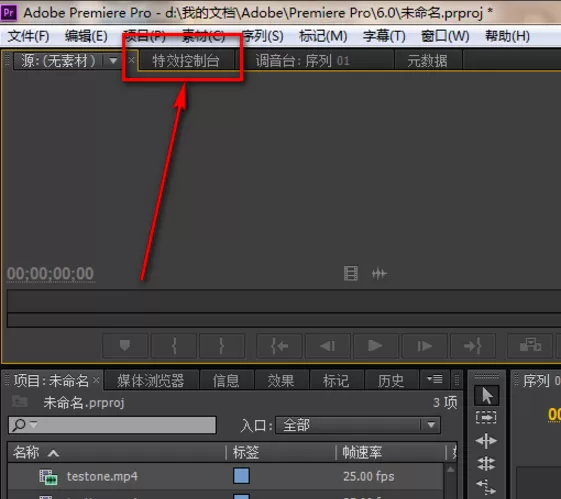Open the 编辑(E) menu
Screen dimensions: 561x499
pos(86,36)
